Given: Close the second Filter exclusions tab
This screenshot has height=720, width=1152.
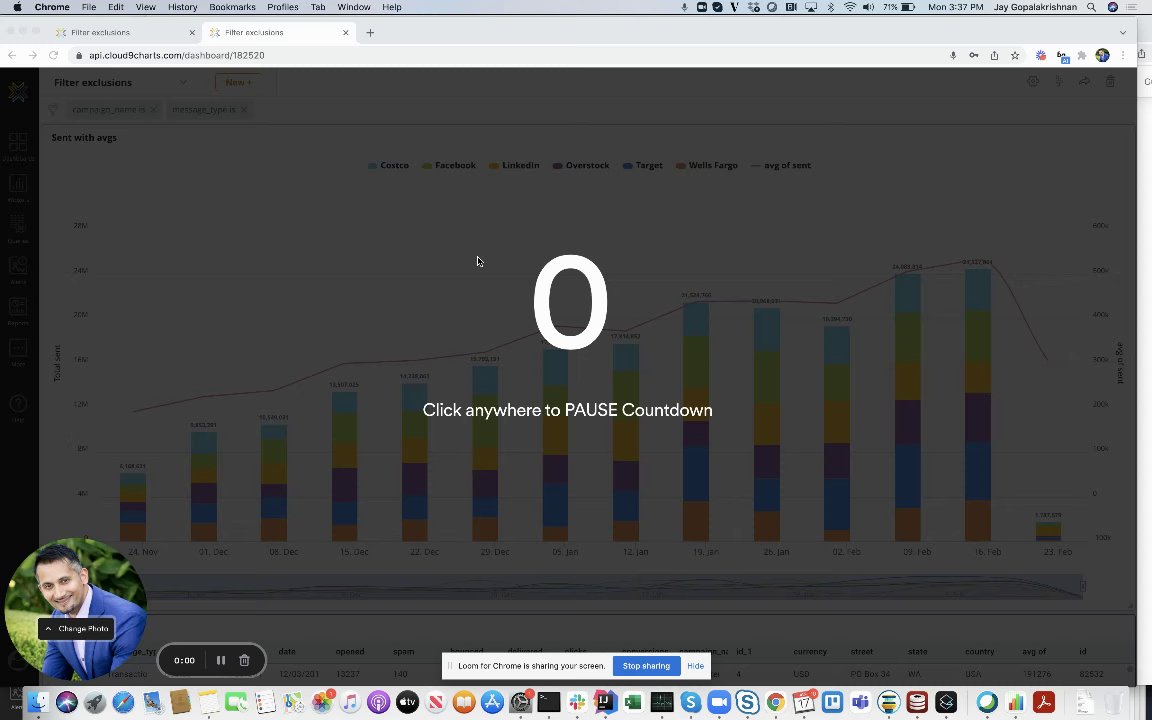Looking at the screenshot, I should coord(345,32).
